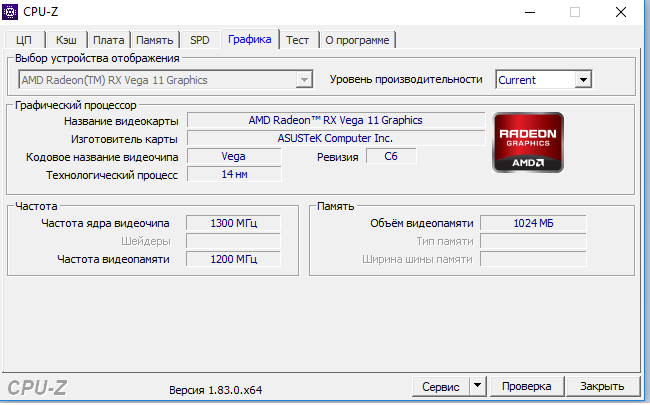Image resolution: width=650 pixels, height=405 pixels.
Task: Minimize the CPU-Z window
Action: [530, 12]
